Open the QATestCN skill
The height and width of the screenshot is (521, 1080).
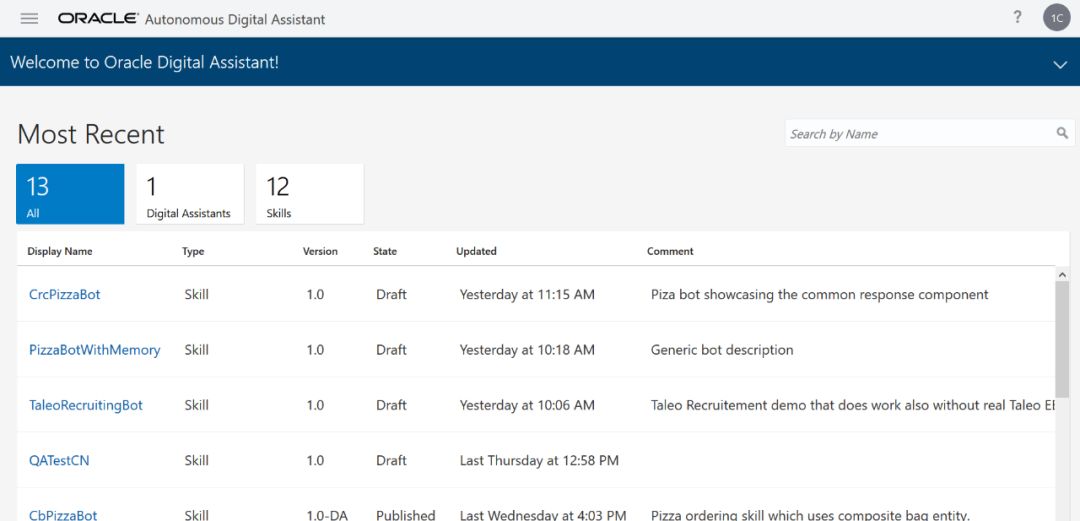click(x=59, y=460)
